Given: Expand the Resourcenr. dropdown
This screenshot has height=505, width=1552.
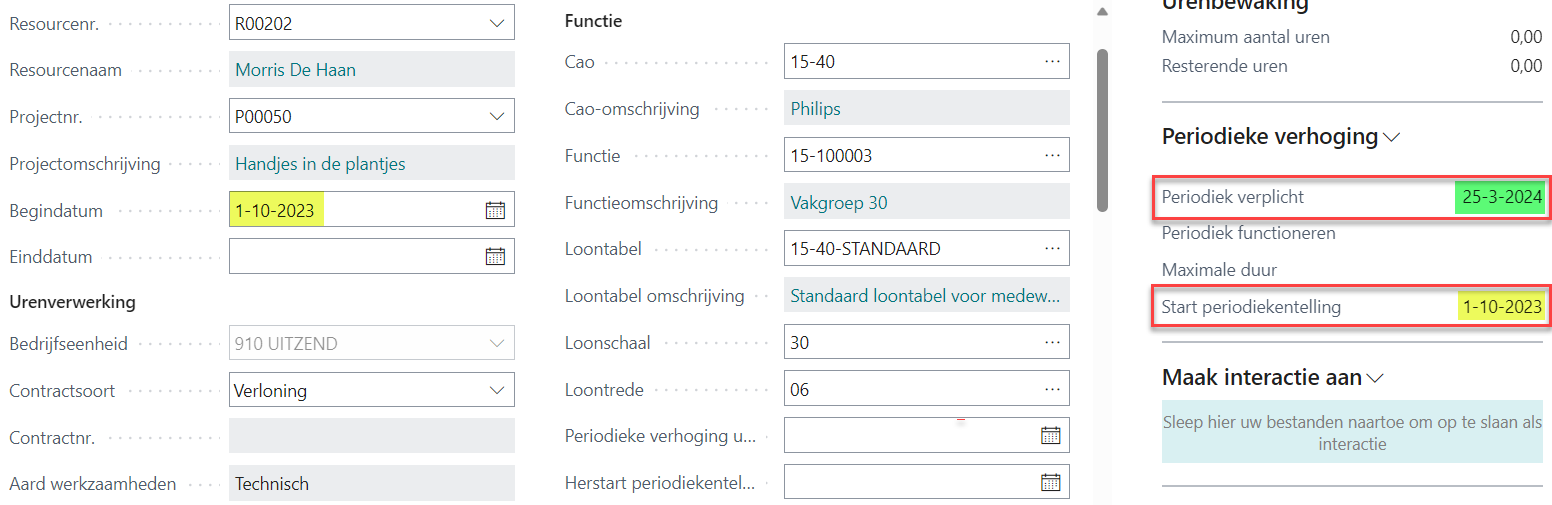Looking at the screenshot, I should (x=497, y=23).
